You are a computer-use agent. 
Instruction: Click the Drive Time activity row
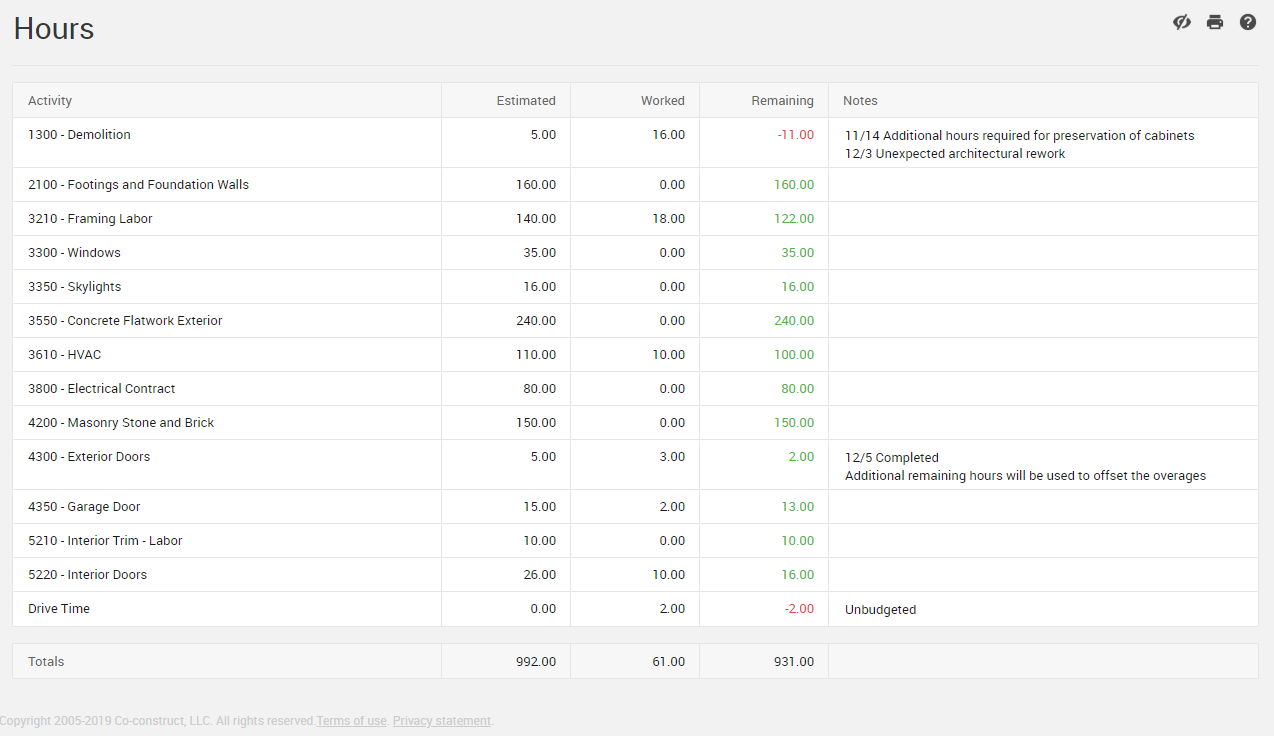(59, 609)
